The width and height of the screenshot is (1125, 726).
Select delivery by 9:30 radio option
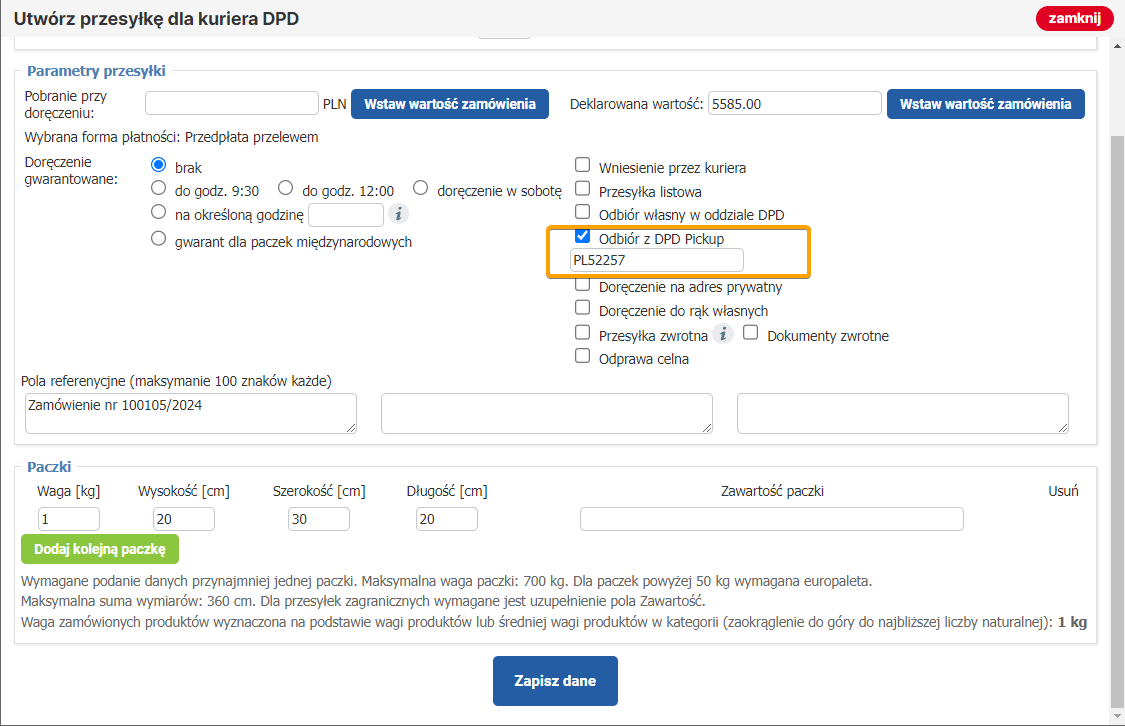click(158, 189)
